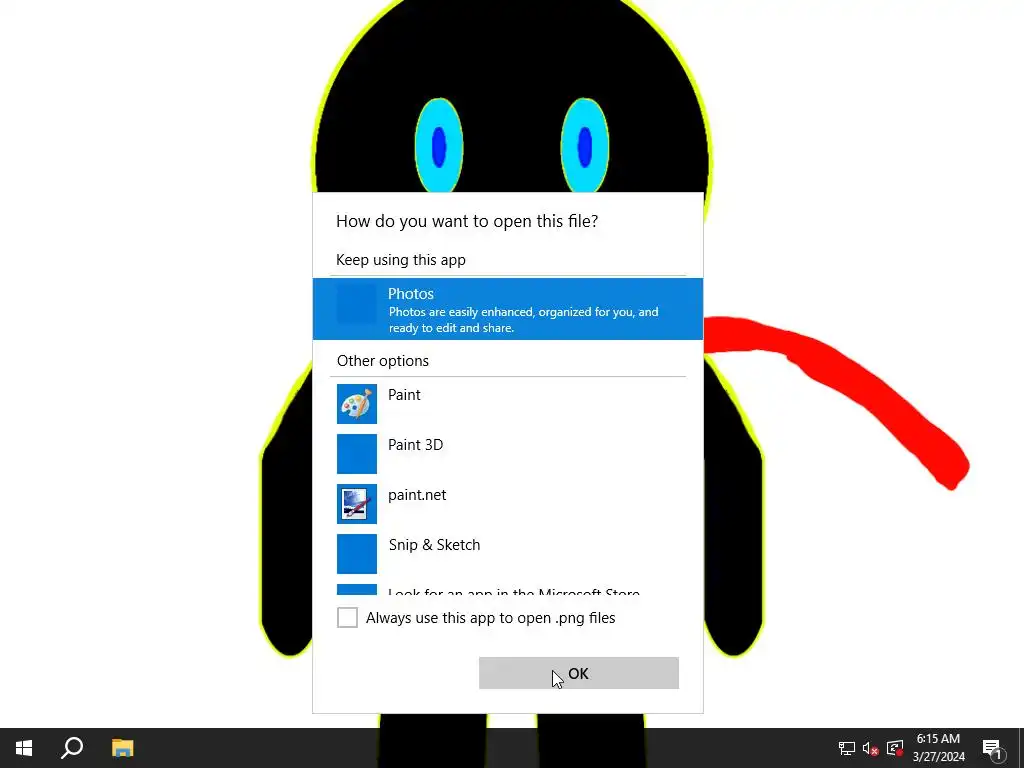
Task: Select the Photos app option
Action: (508, 309)
